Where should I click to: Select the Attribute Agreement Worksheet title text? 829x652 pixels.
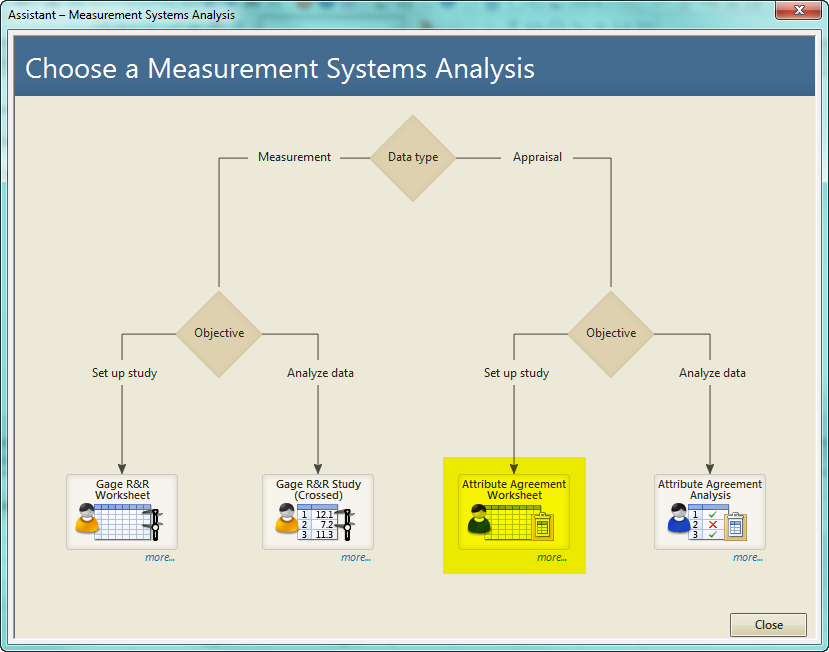pyautogui.click(x=514, y=490)
